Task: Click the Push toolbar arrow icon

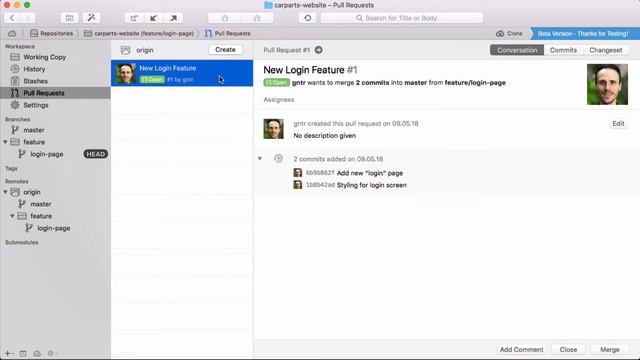Action: pos(173,18)
